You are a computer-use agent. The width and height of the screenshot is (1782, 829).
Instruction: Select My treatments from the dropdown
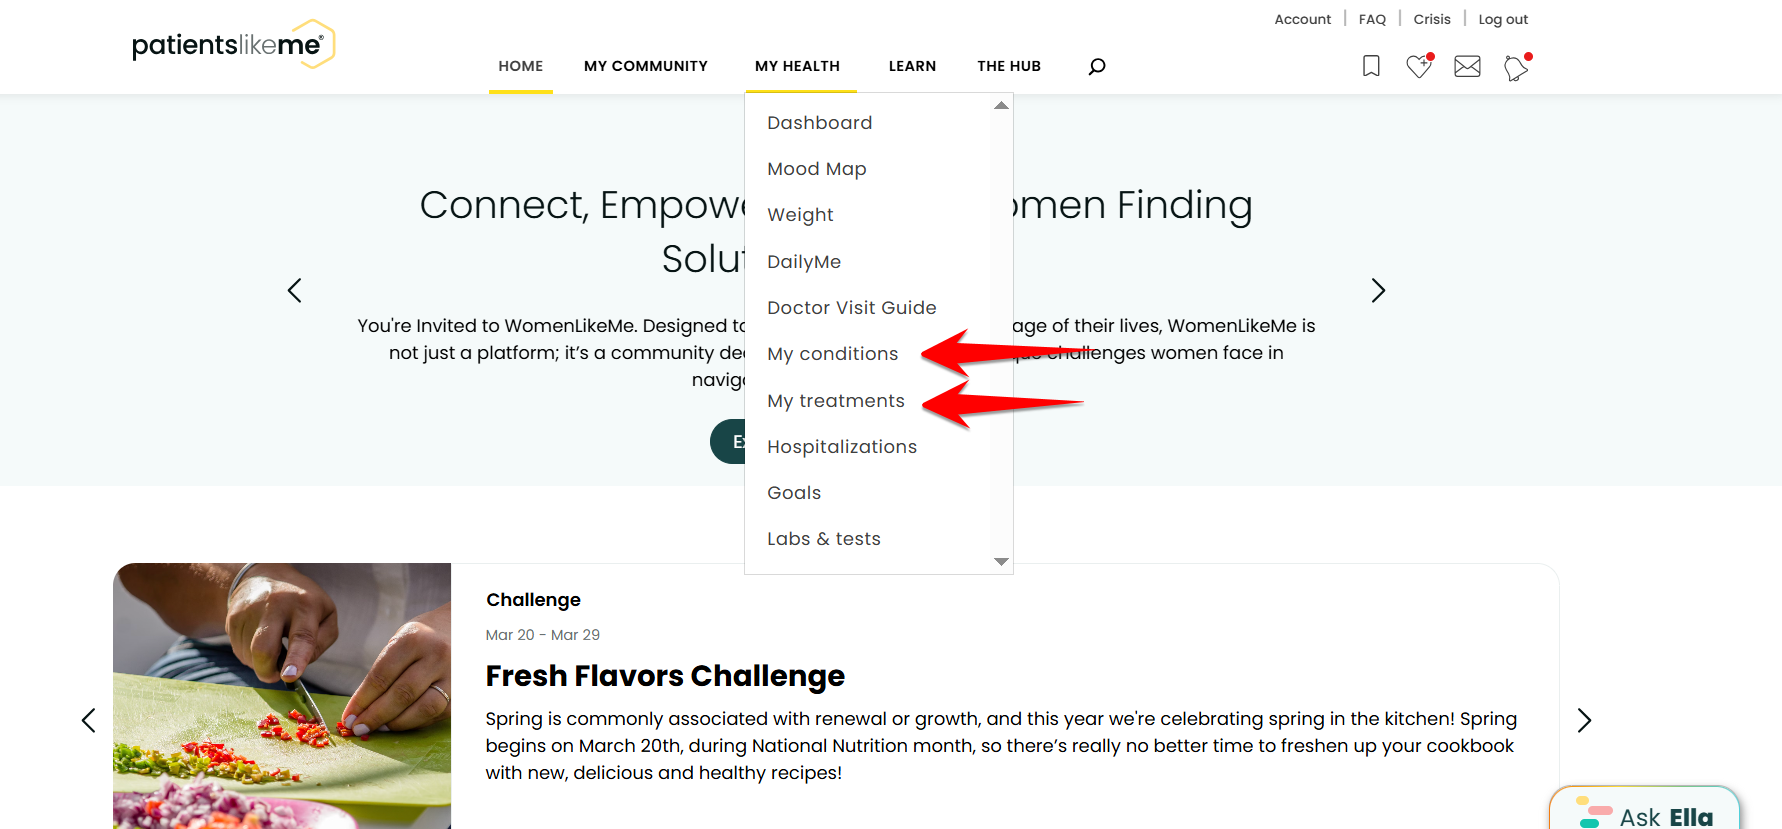836,401
